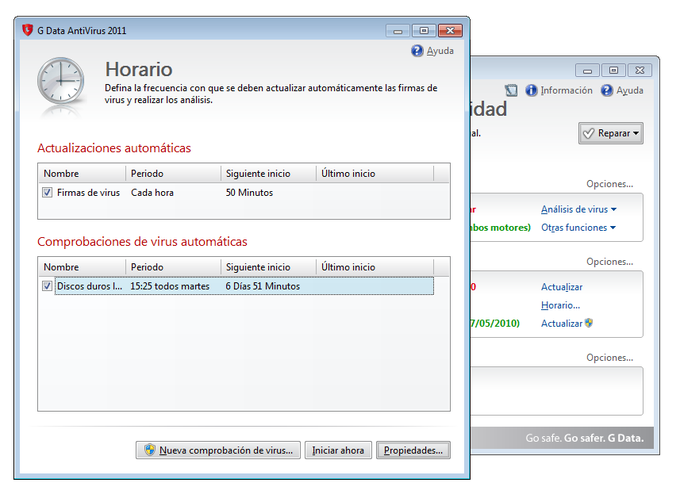This screenshot has width=680, height=502.
Task: Open Información link in background window
Action: point(566,90)
